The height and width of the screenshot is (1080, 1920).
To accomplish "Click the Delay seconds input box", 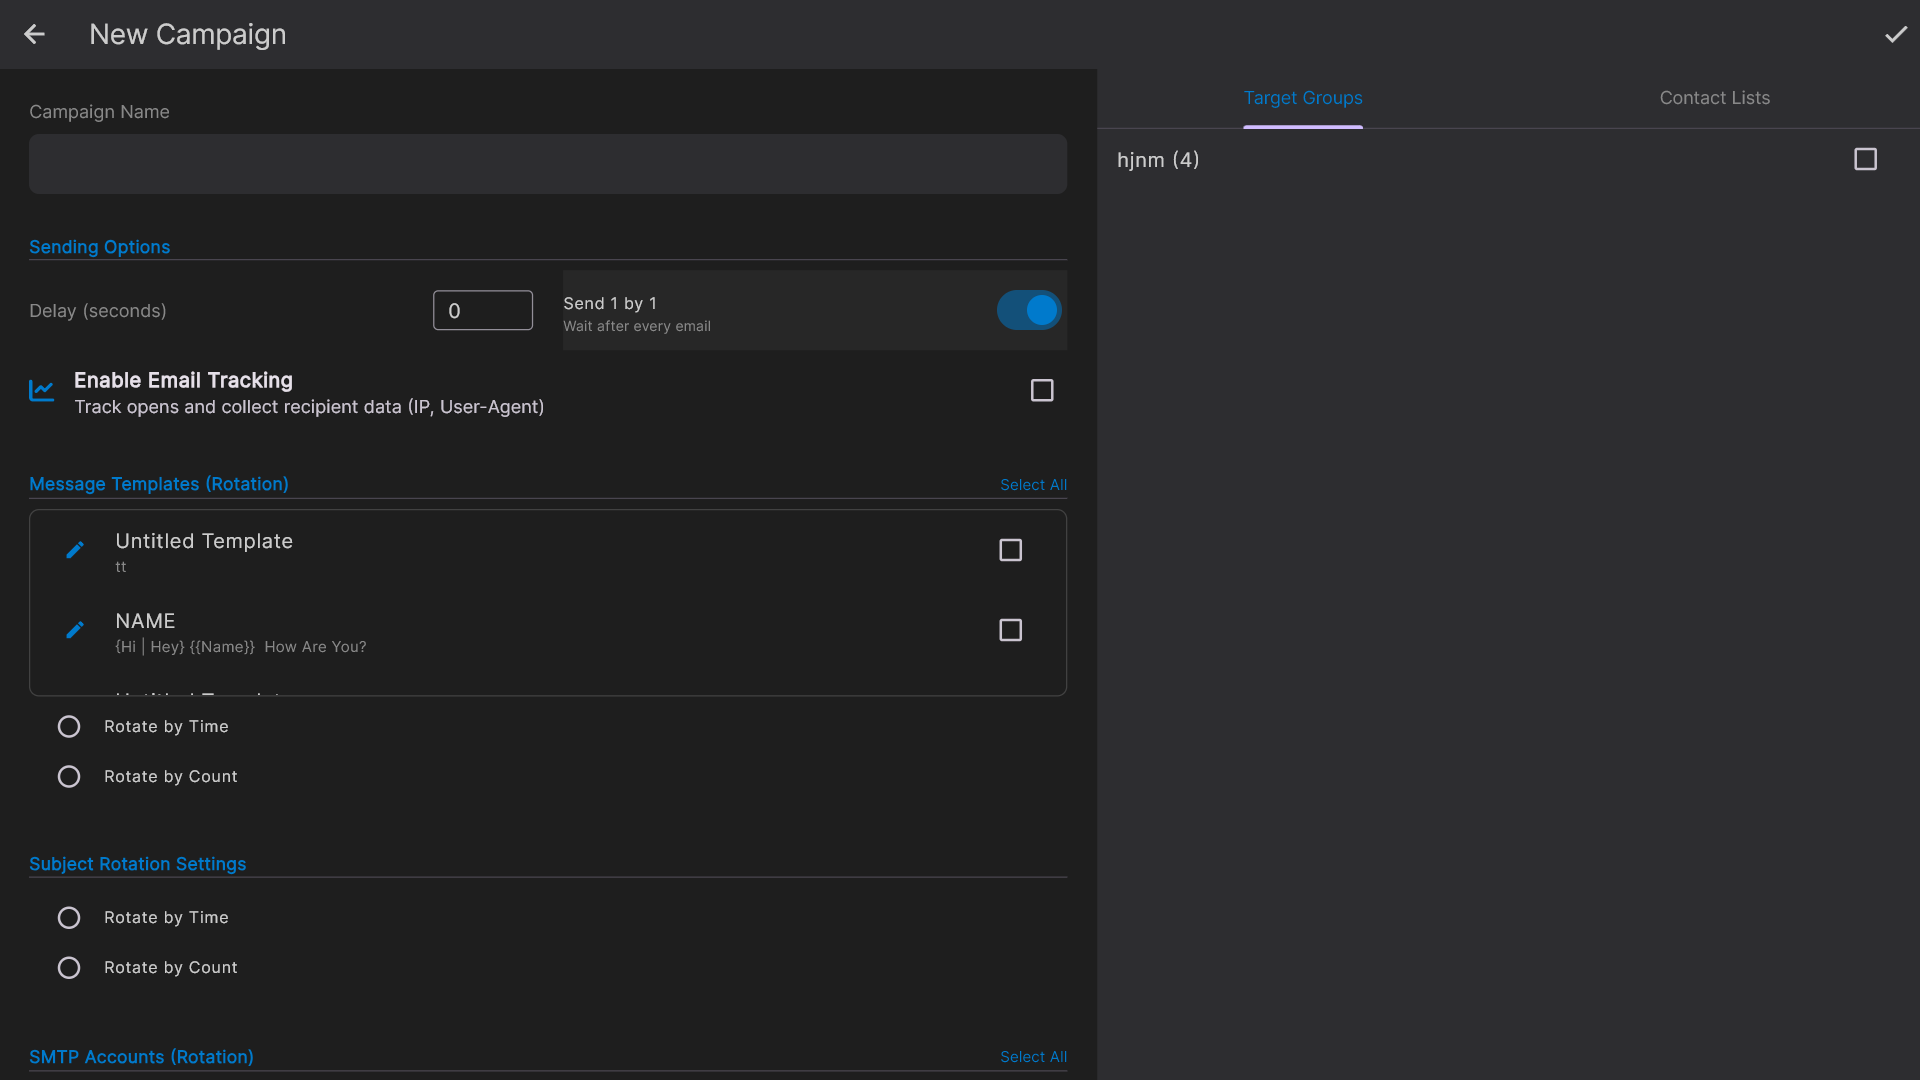I will coord(483,310).
